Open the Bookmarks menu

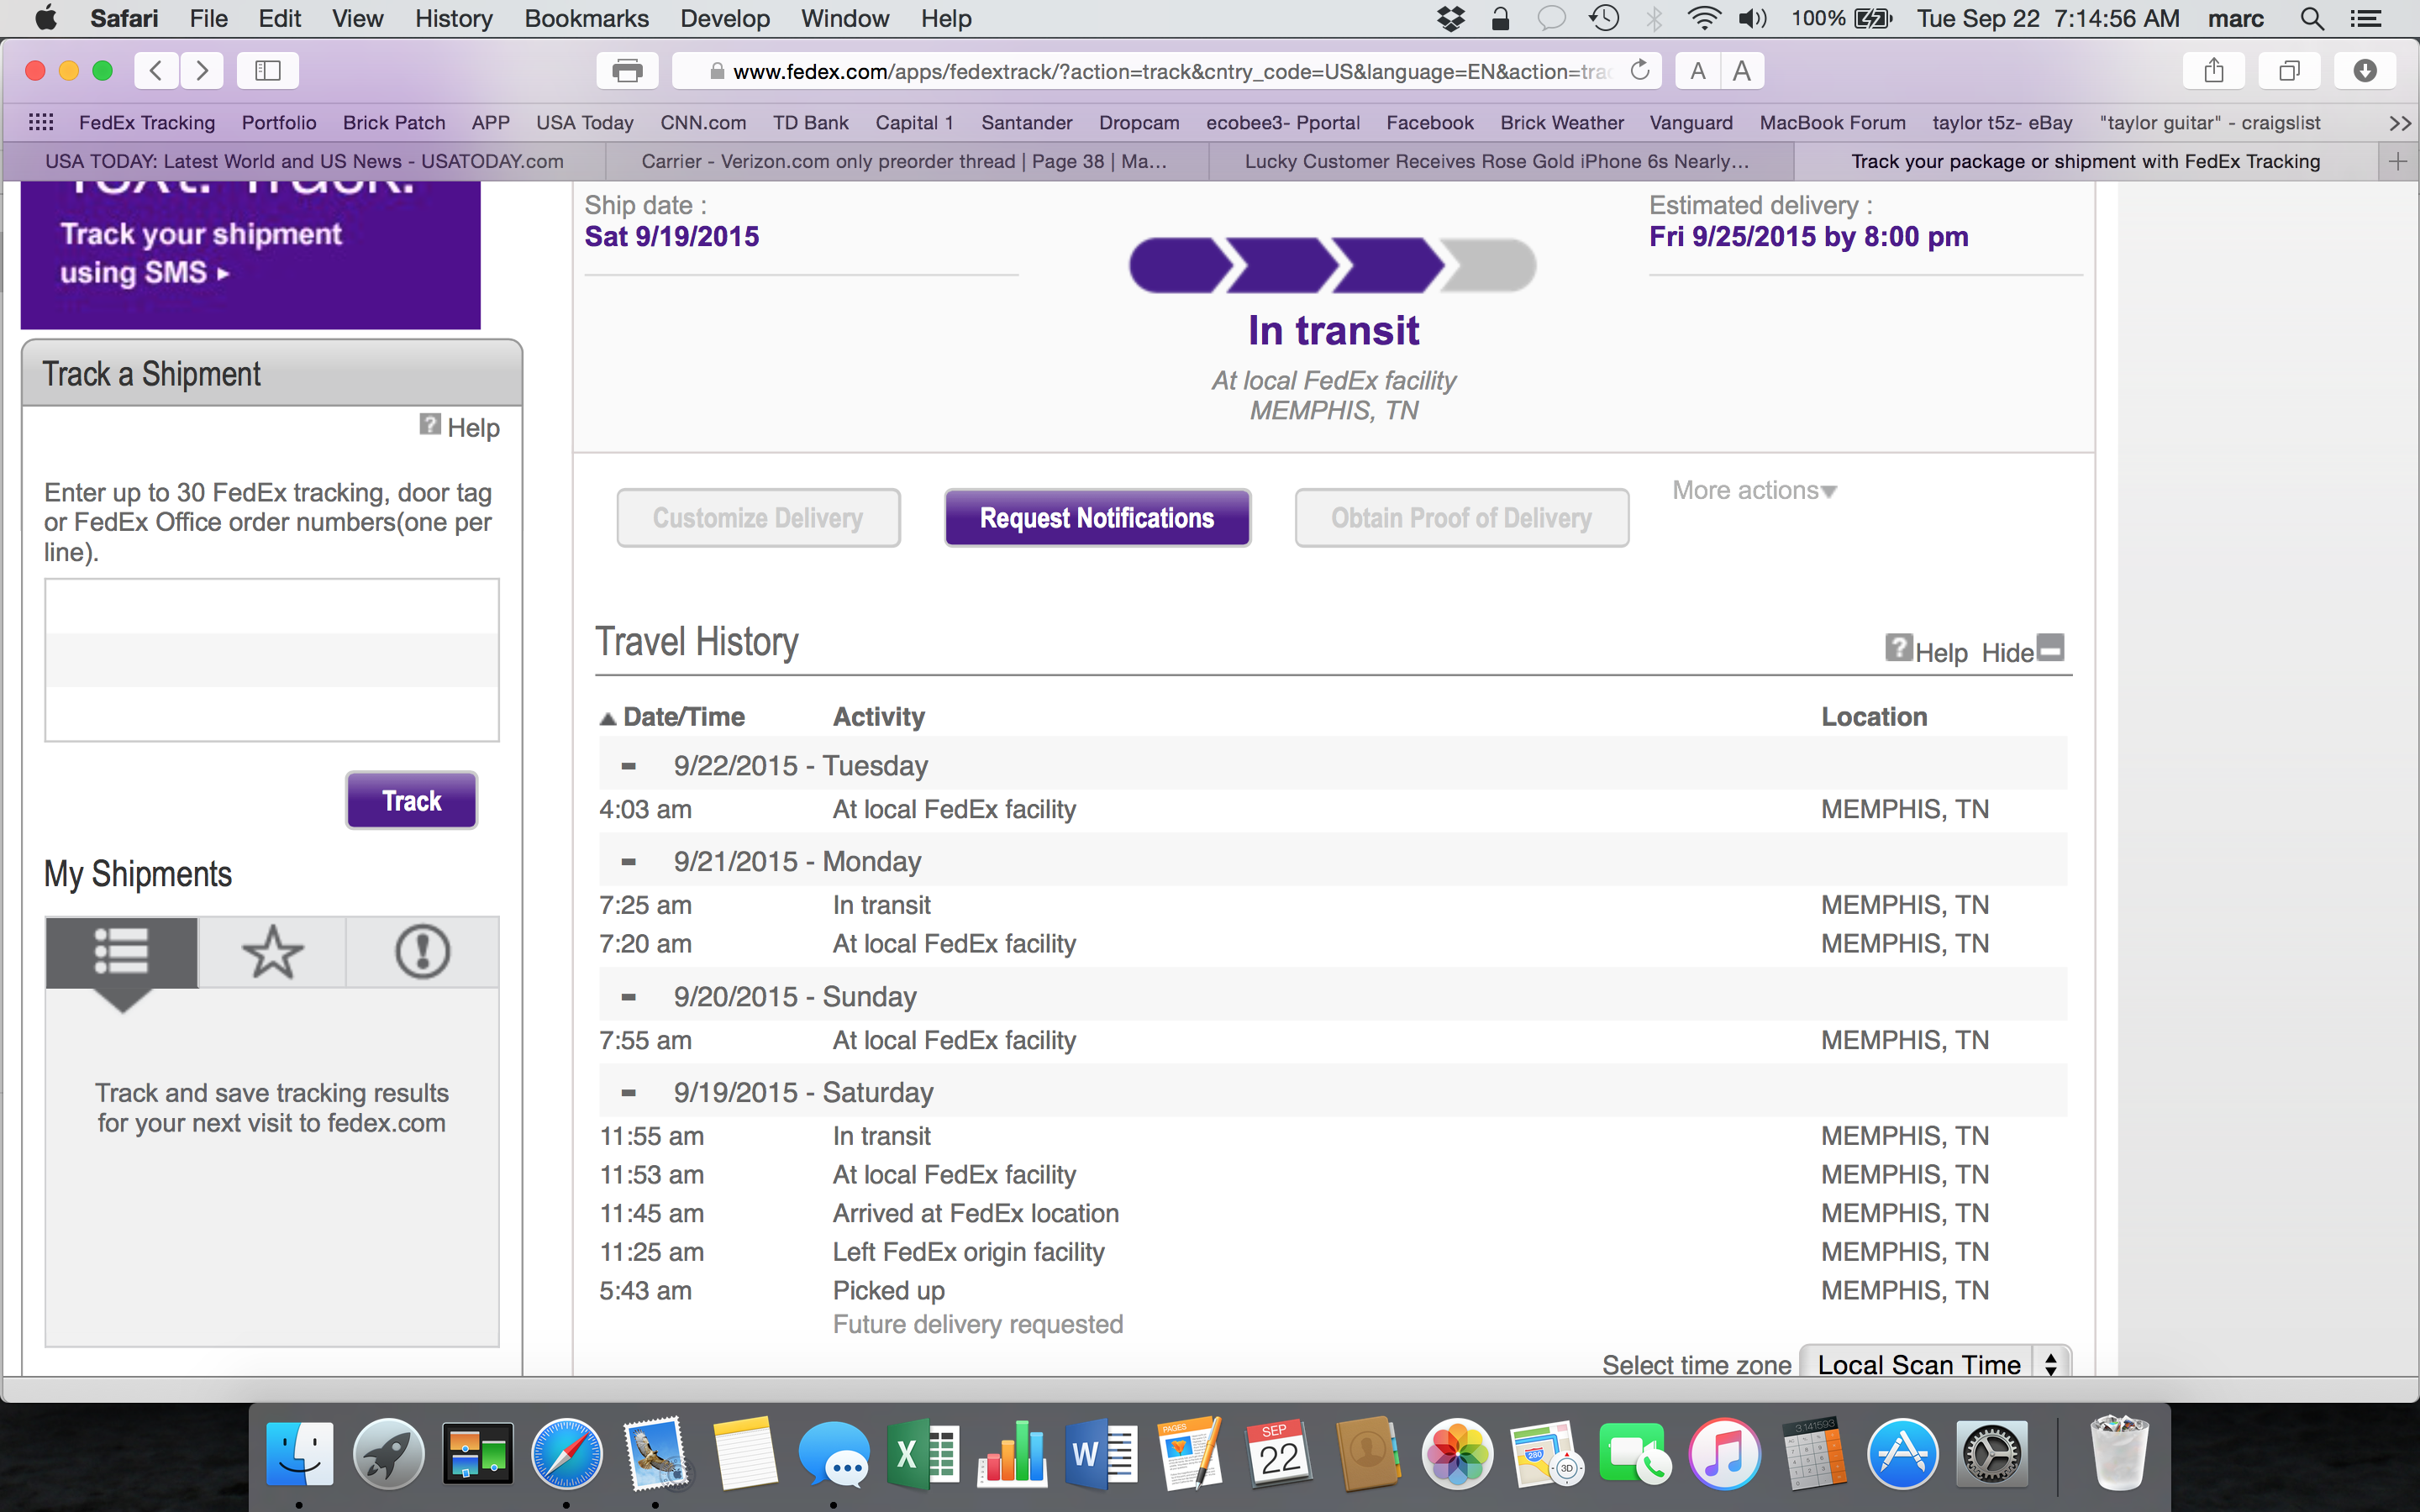point(586,18)
